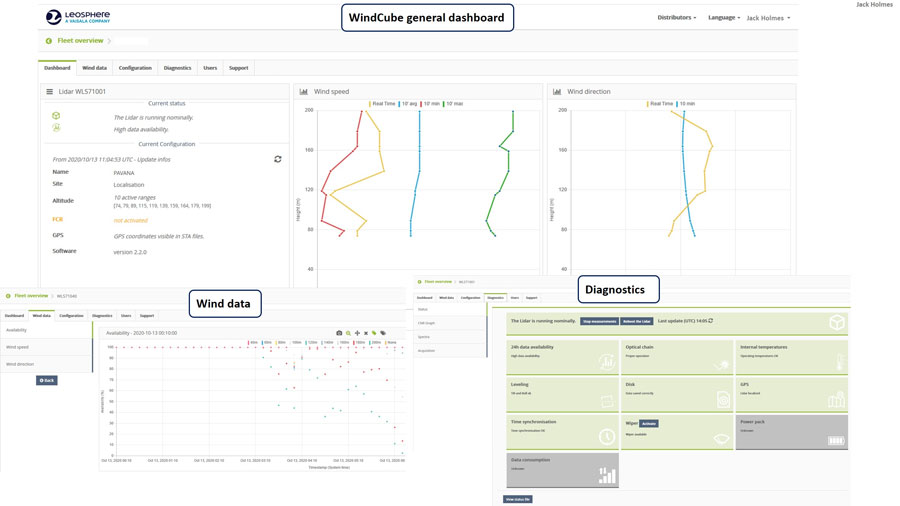Click Activate button in Wiper tile
This screenshot has width=900, height=506.
[x=649, y=423]
